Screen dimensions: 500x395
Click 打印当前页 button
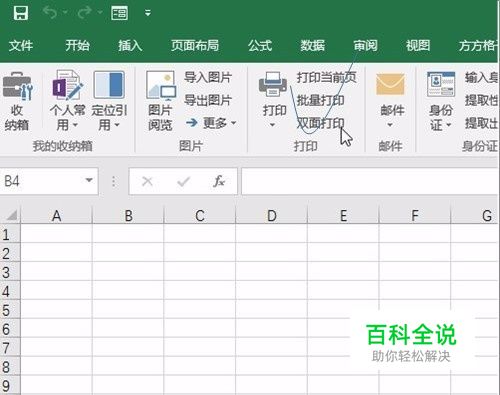[x=327, y=77]
